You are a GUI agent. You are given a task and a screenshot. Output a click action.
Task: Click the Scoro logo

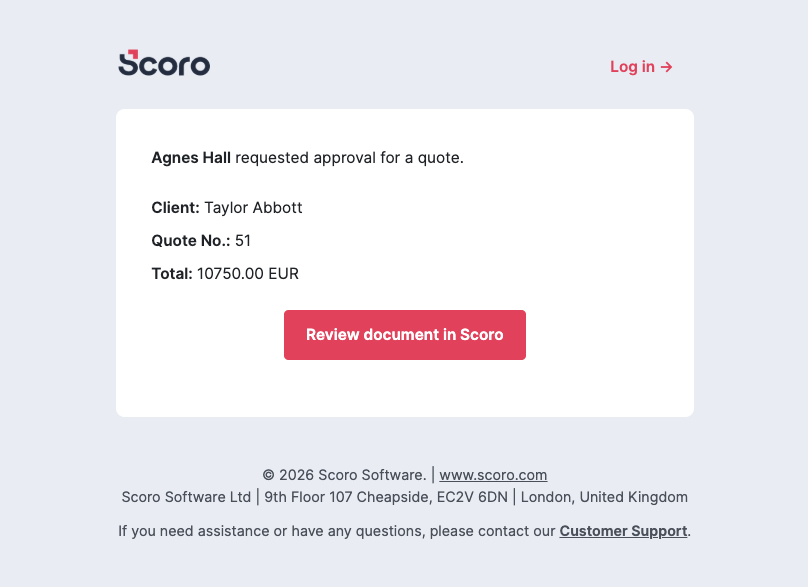(x=165, y=64)
